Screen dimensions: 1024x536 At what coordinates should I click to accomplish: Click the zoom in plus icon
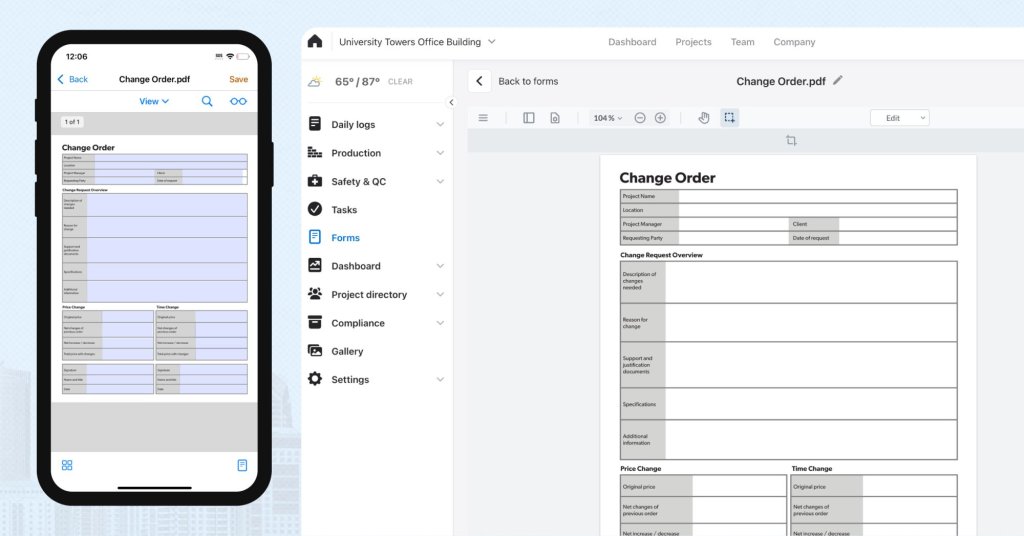click(660, 118)
